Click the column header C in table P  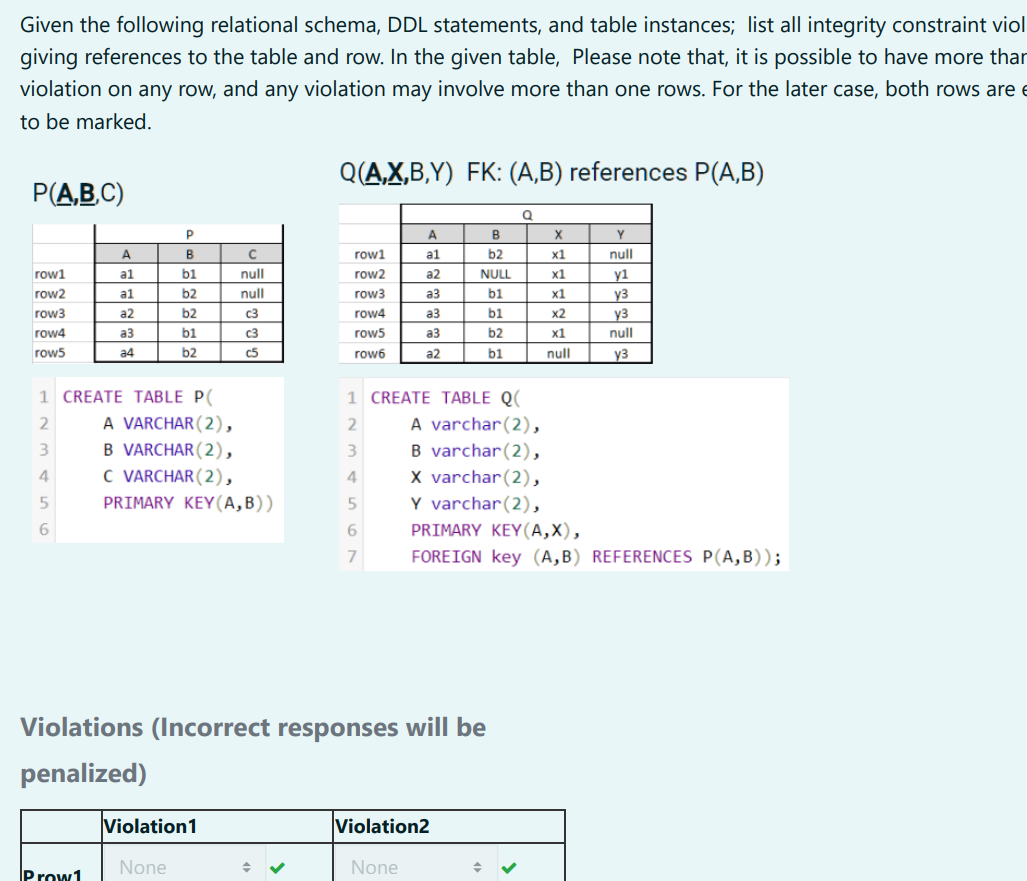pos(252,253)
